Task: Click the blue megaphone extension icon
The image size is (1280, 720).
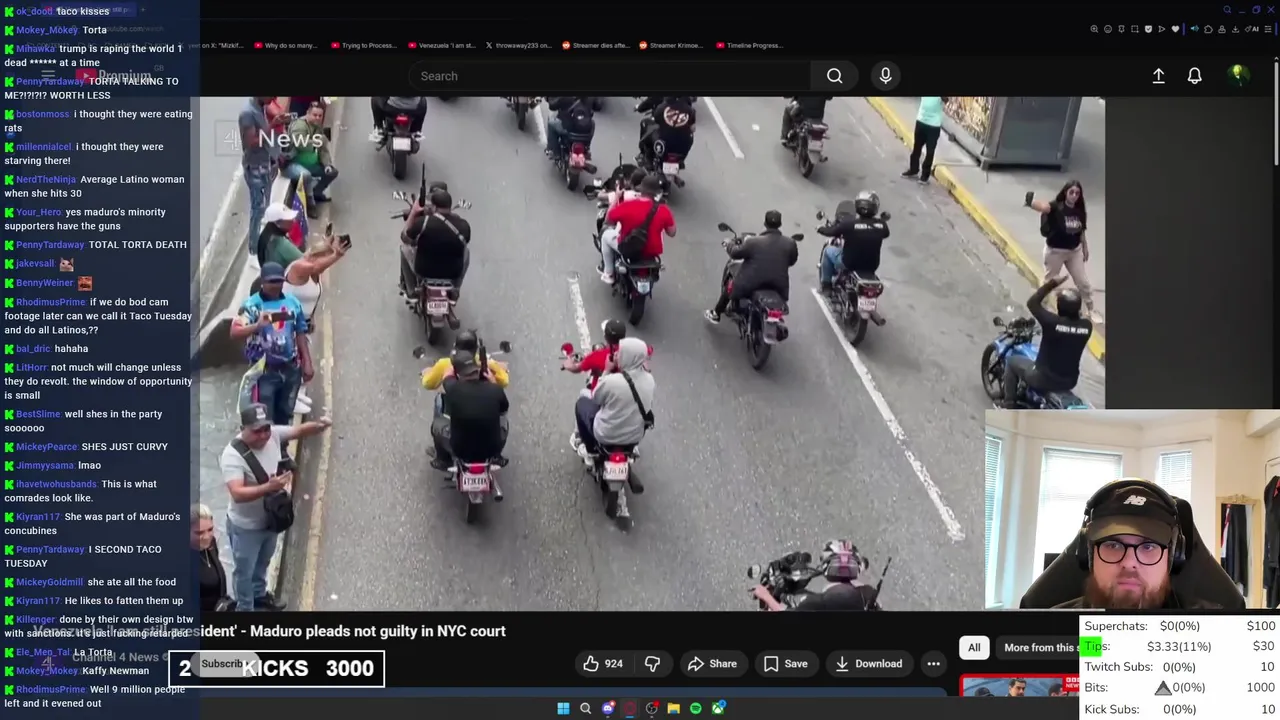Action: point(1195,29)
